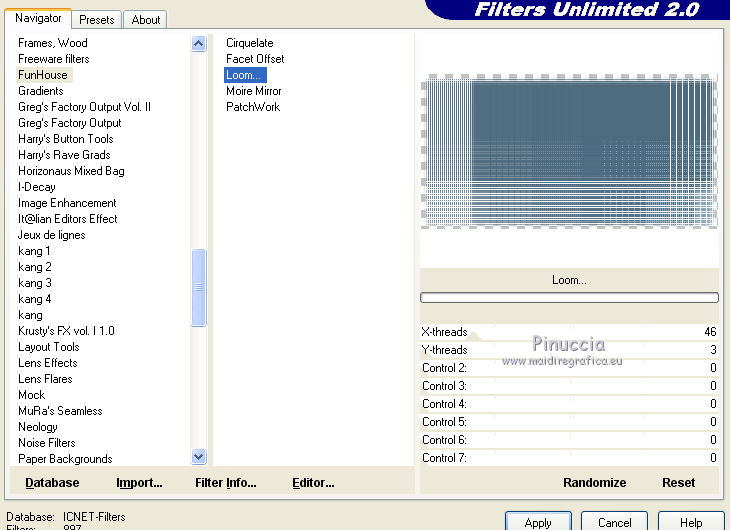Image resolution: width=730 pixels, height=530 pixels.
Task: Choose the Loom... filter
Action: tap(245, 75)
